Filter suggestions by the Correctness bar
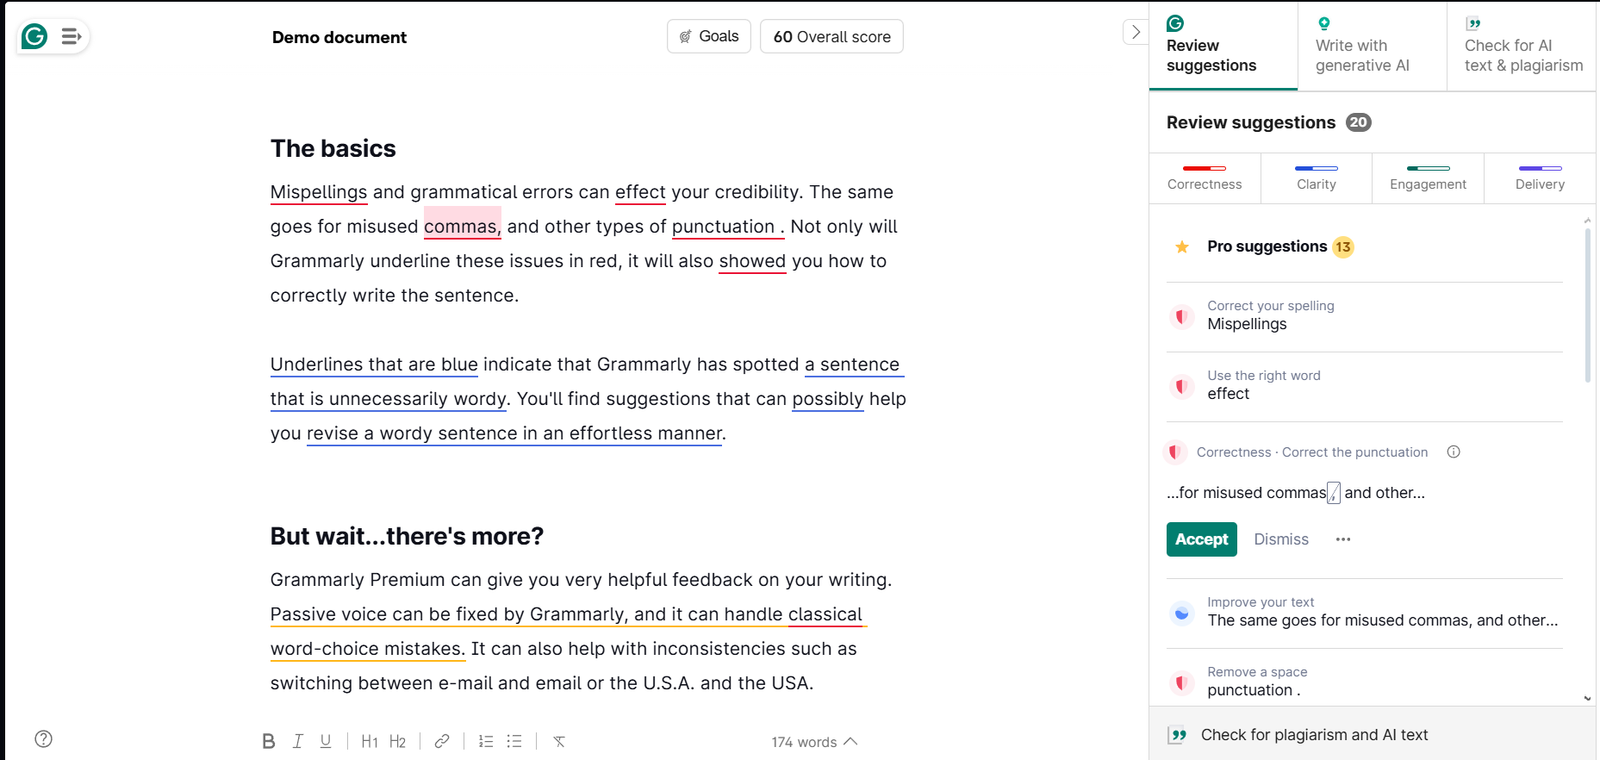Screen dimensions: 1600x760 (x=1205, y=176)
